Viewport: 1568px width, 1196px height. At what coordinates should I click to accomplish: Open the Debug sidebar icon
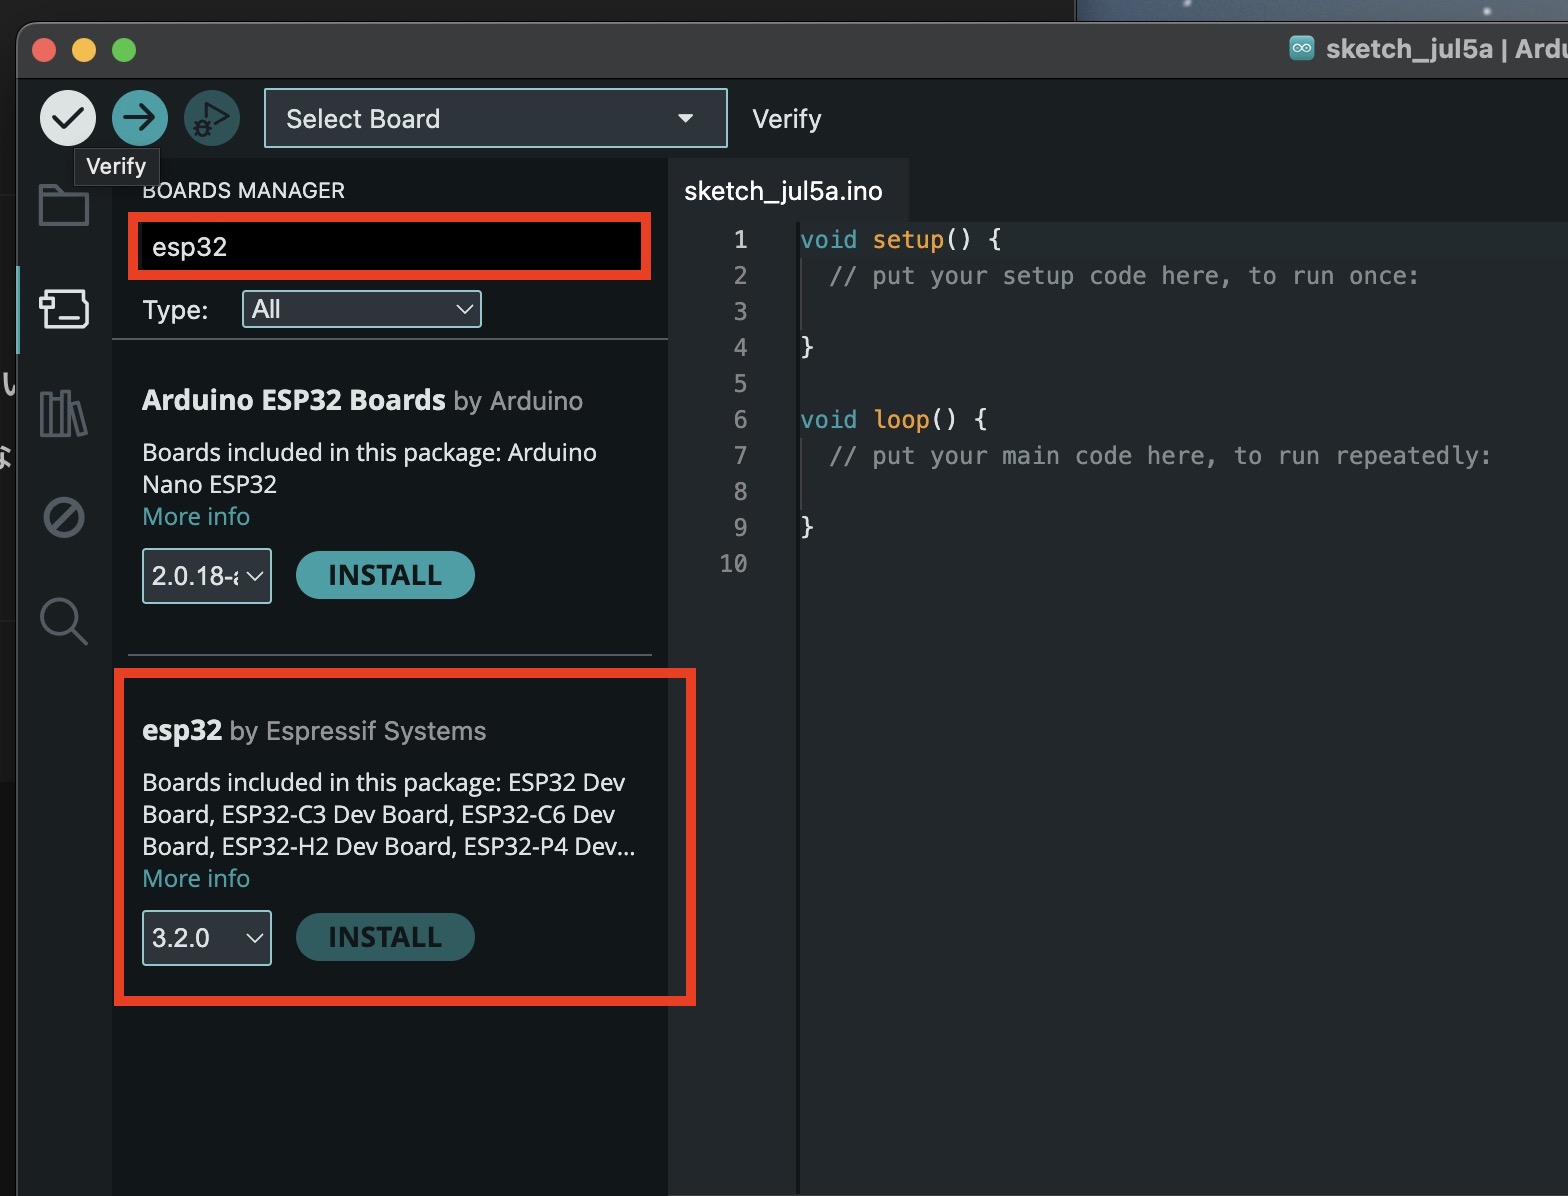click(64, 518)
